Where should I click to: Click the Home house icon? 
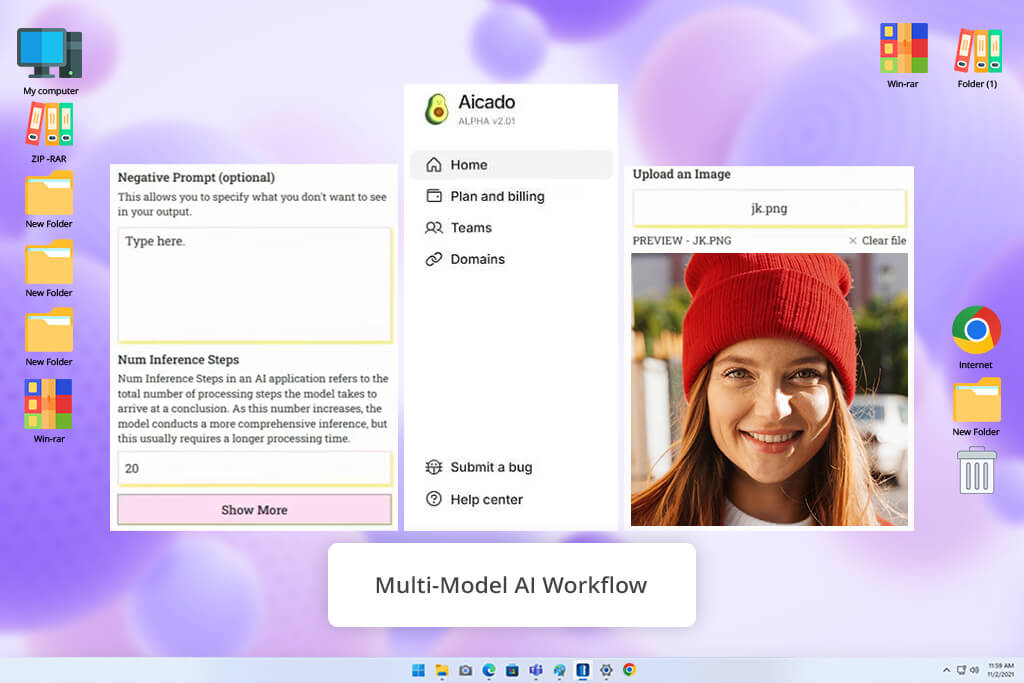(434, 165)
